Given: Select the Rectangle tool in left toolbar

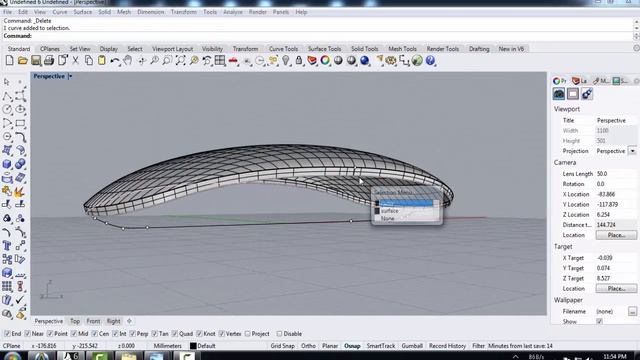Looking at the screenshot, I should click(x=20, y=123).
